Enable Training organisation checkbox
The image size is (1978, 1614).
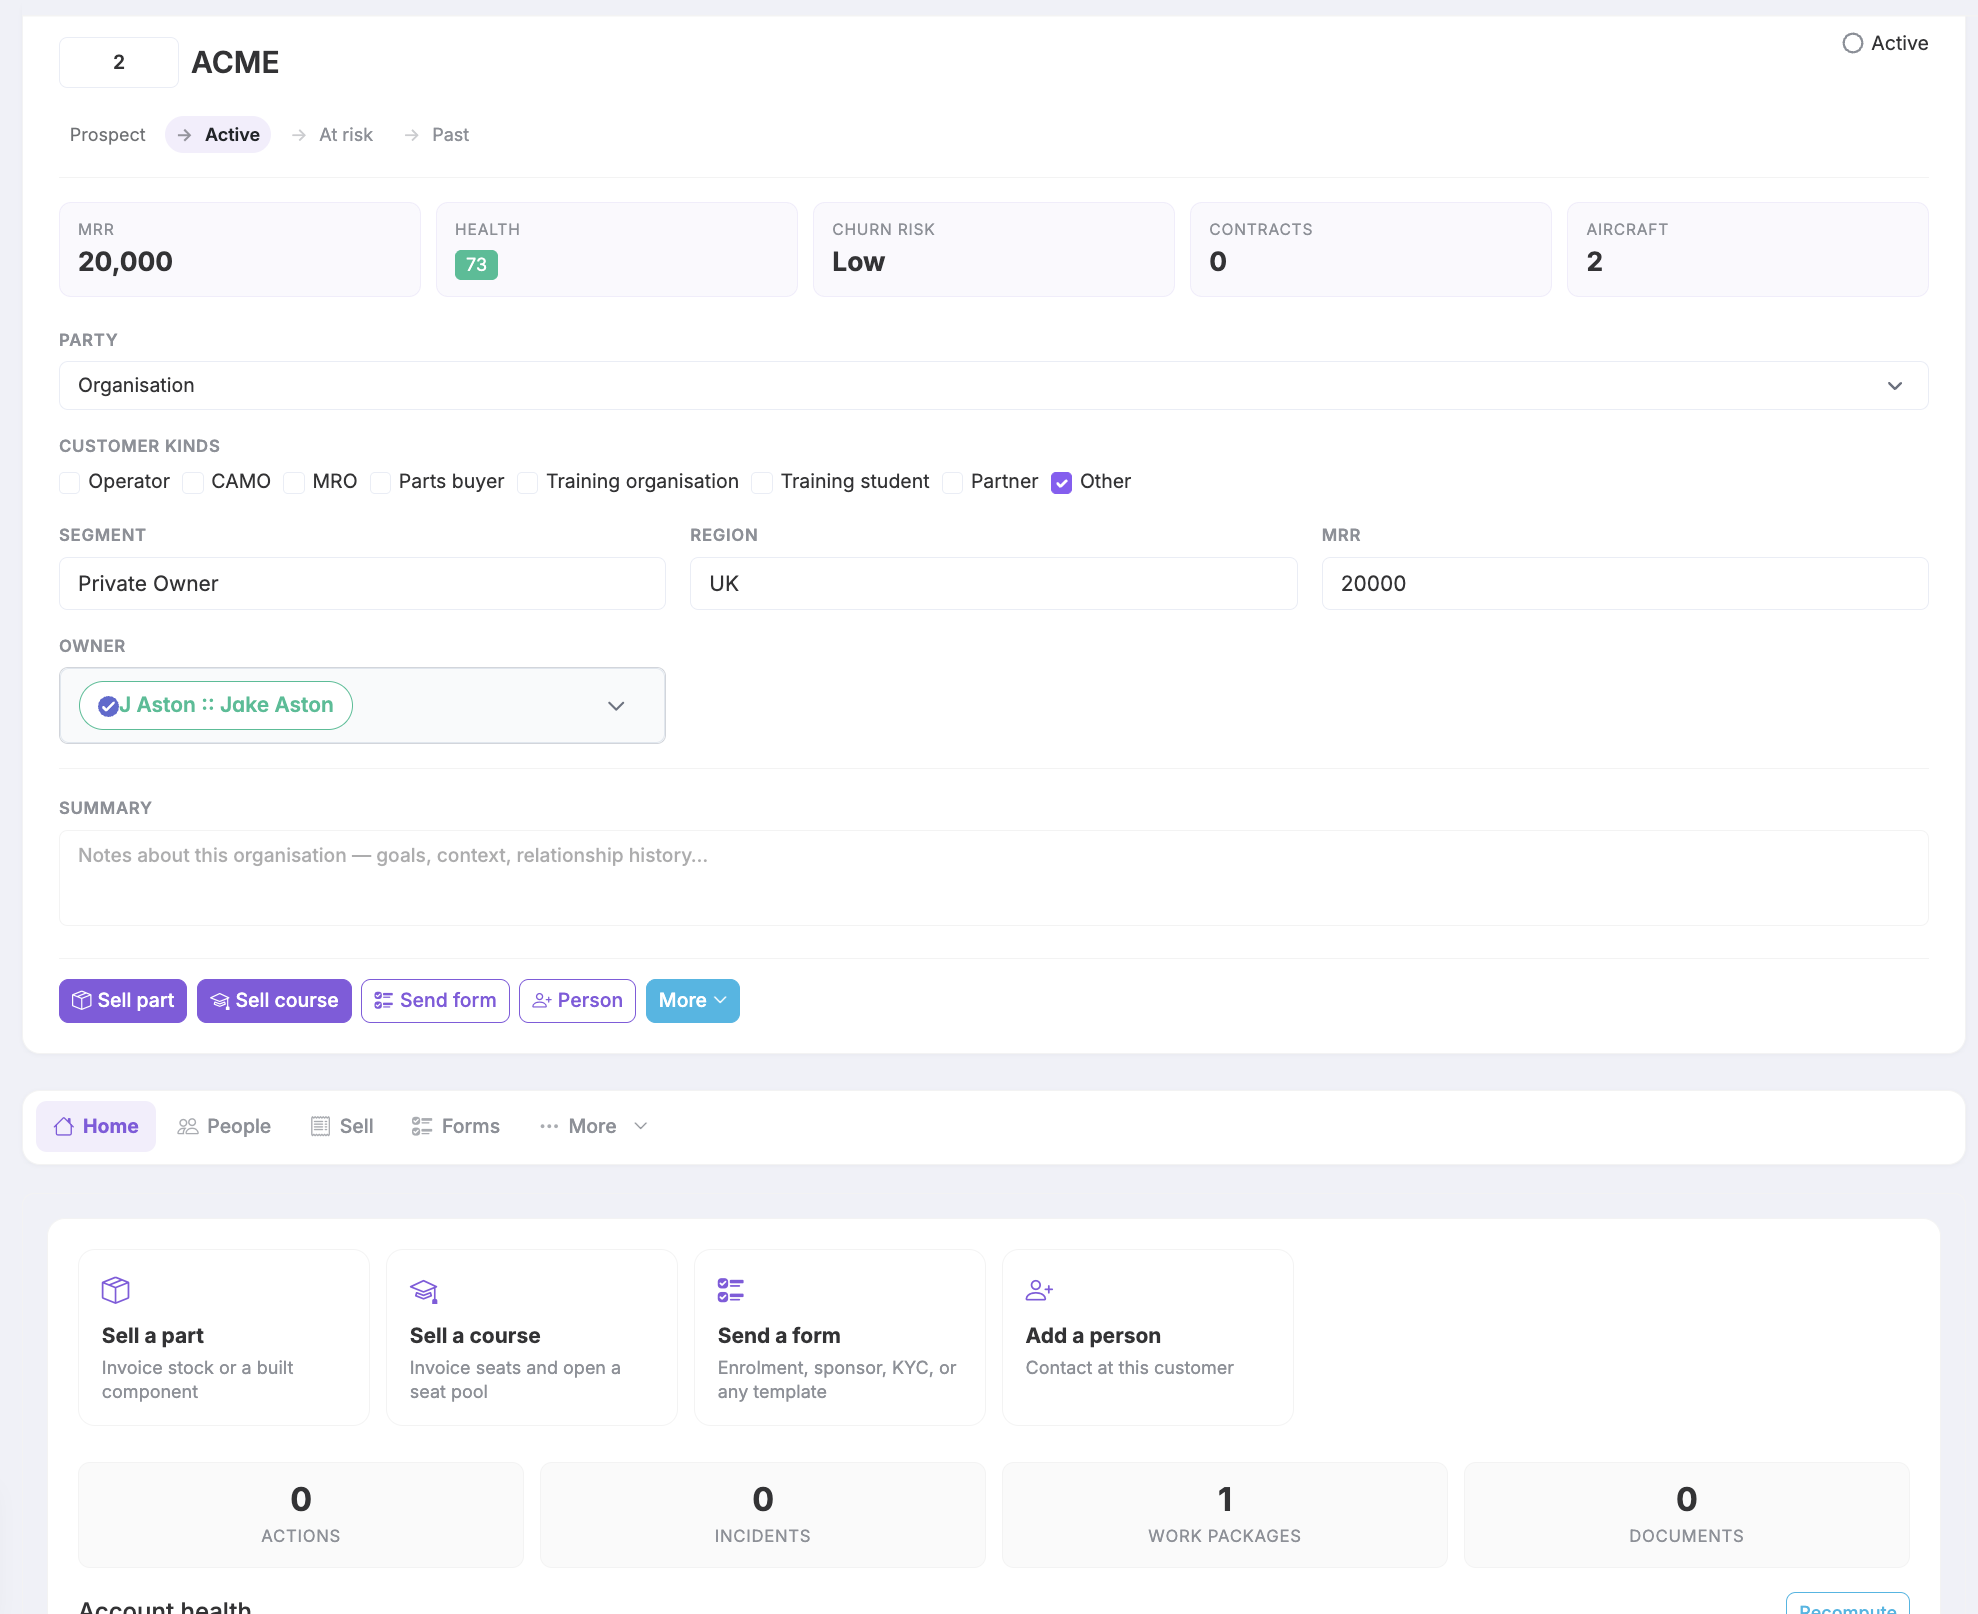click(x=528, y=483)
